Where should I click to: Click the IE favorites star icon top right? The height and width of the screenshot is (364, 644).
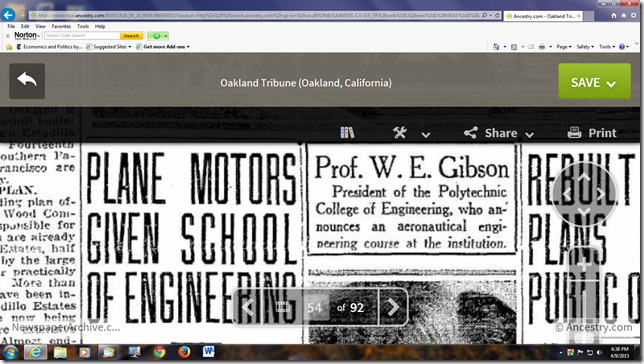(x=623, y=16)
